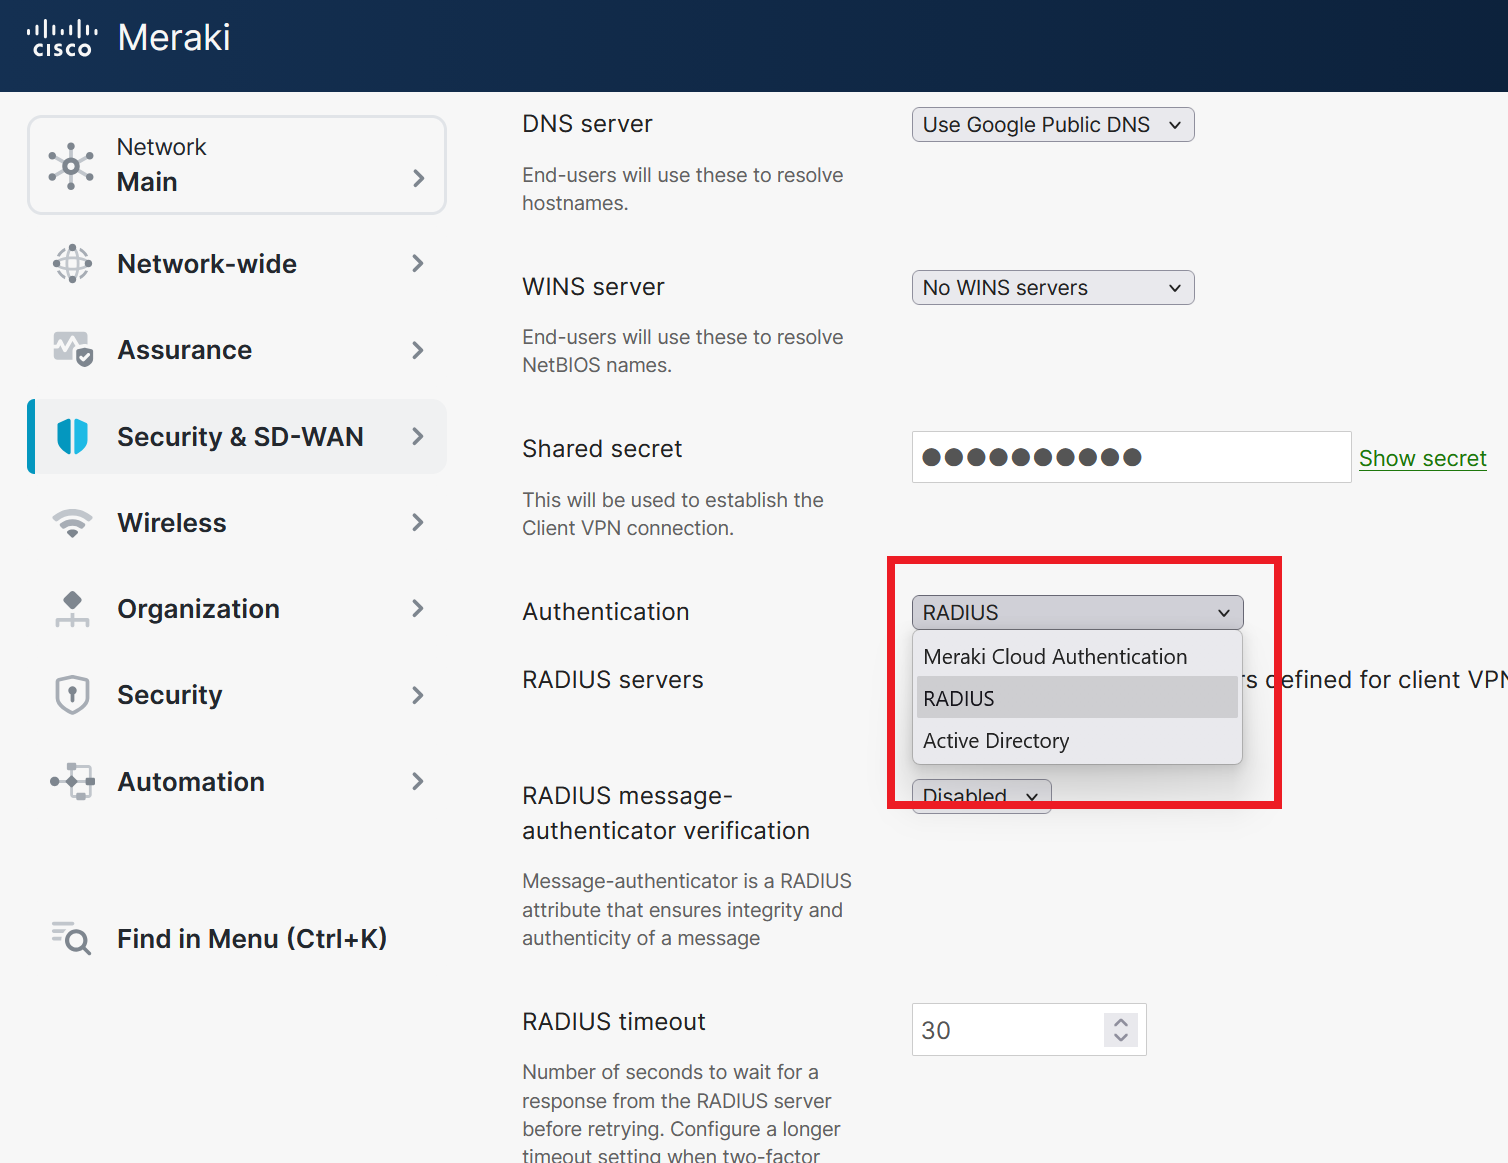Open the Security & SD-WAN menu
1508x1163 pixels.
pyautogui.click(x=237, y=437)
